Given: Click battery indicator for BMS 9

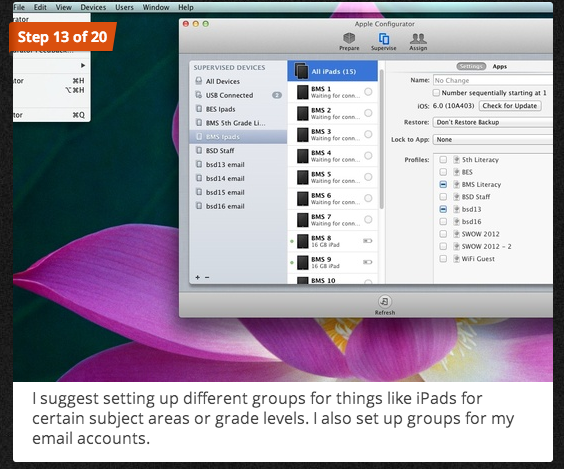Looking at the screenshot, I should click(368, 262).
